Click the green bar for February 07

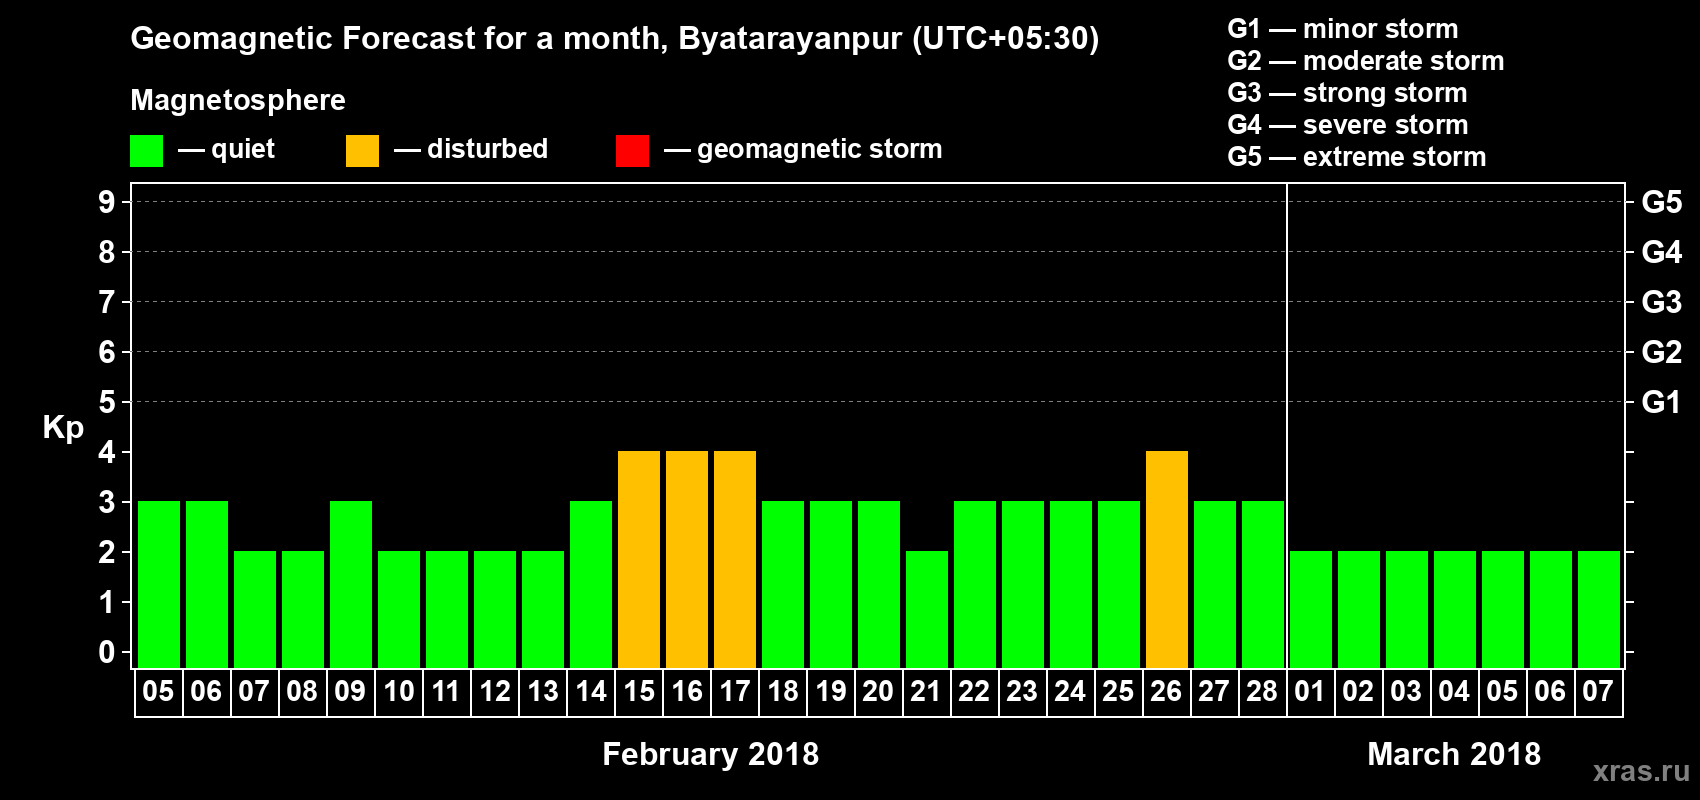(255, 609)
